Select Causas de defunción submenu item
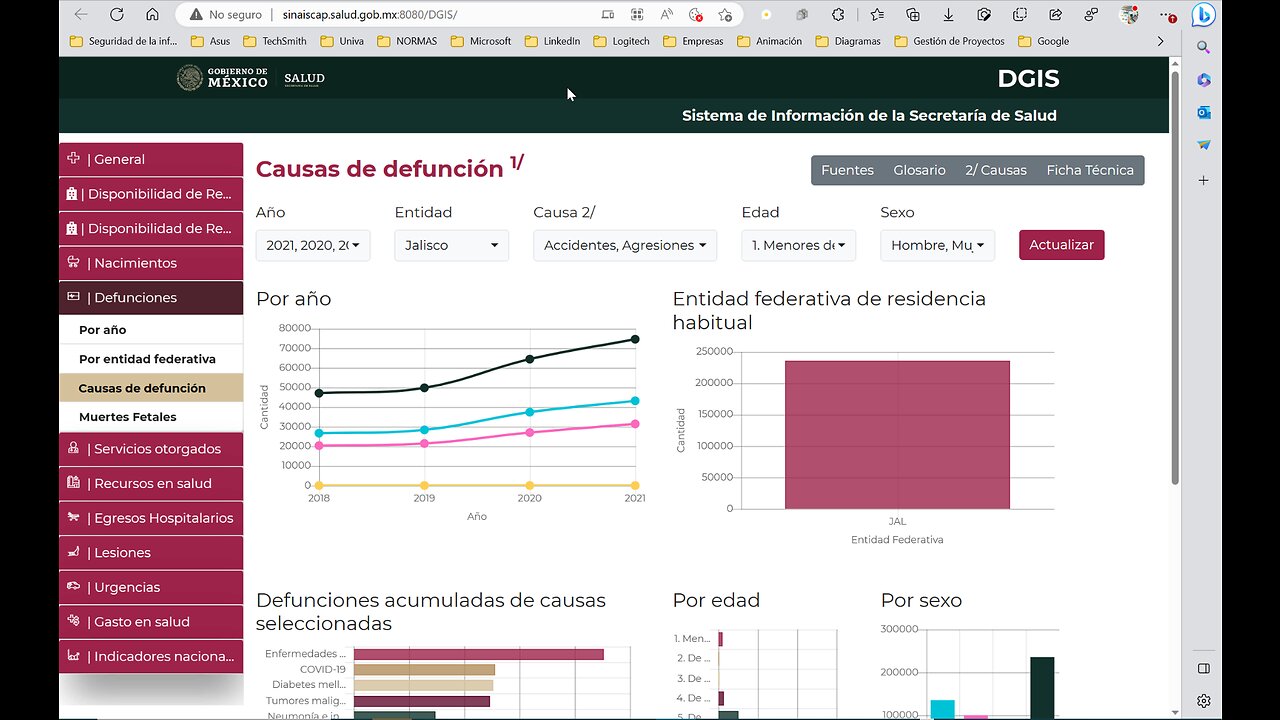The image size is (1280, 720). pyautogui.click(x=151, y=388)
